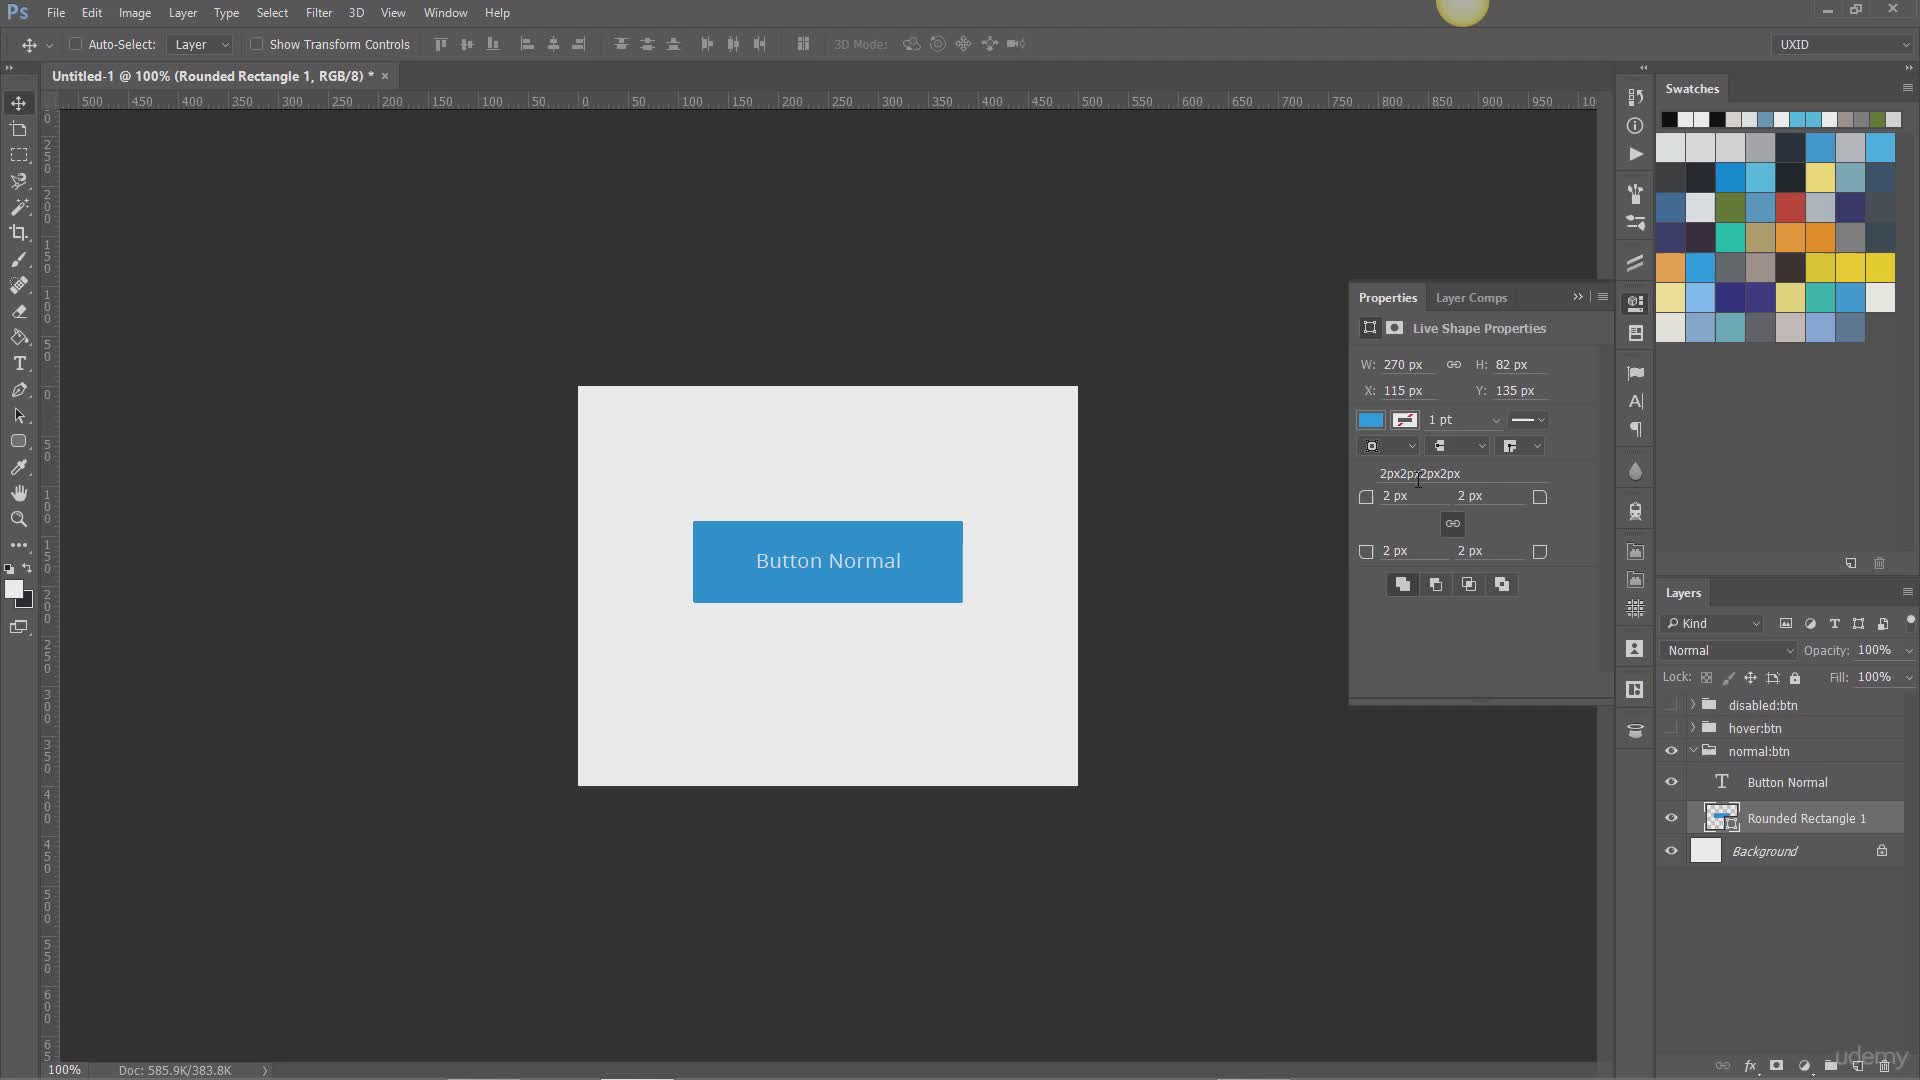This screenshot has height=1080, width=1920.
Task: Create new swatch from foreground color
Action: 1851,564
